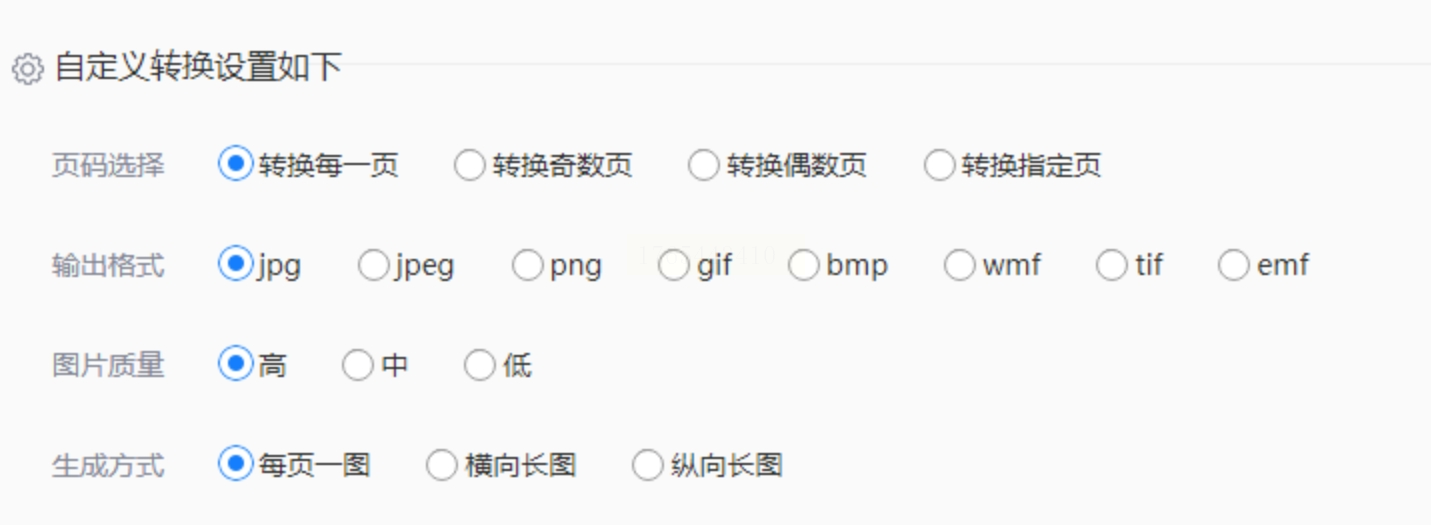This screenshot has width=1431, height=525.
Task: Select emf output format
Action: 1234,265
